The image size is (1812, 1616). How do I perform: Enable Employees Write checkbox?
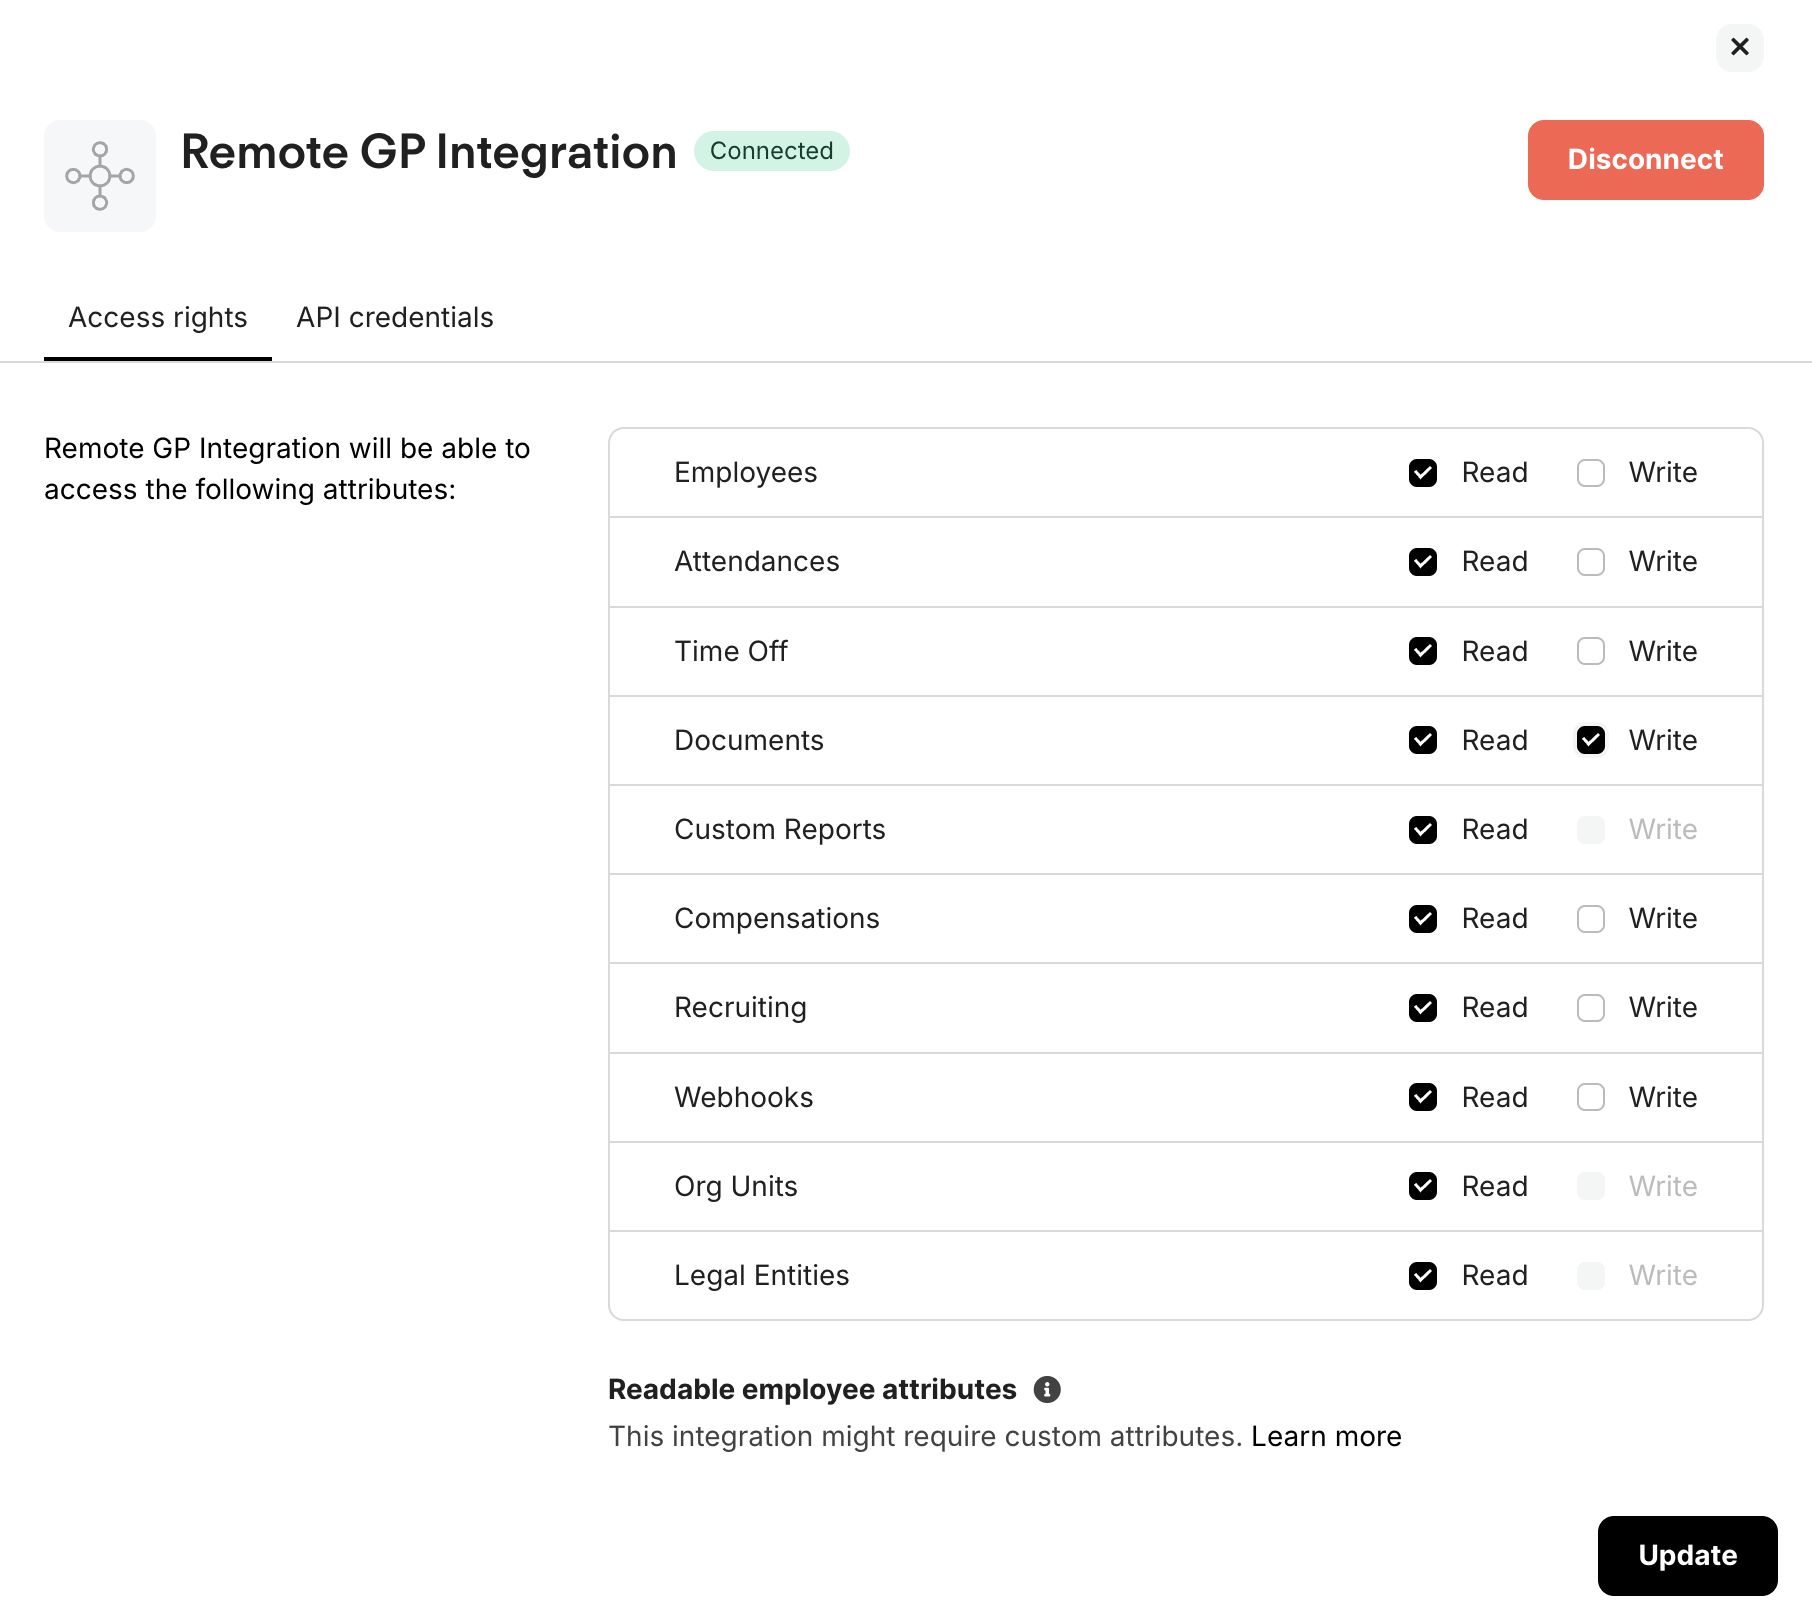click(1591, 473)
